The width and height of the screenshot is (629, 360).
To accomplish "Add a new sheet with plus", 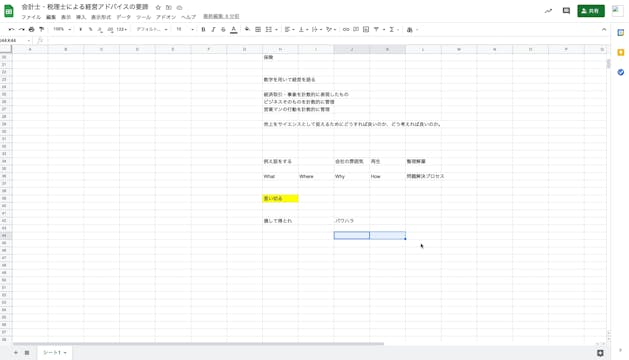I will tap(16, 353).
